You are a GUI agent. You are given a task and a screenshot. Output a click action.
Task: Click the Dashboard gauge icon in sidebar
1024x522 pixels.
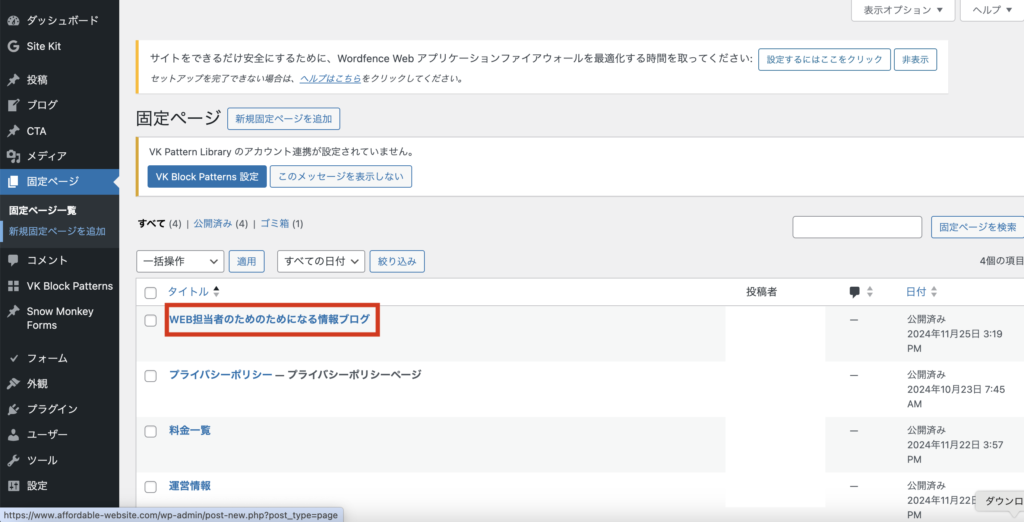tap(13, 20)
